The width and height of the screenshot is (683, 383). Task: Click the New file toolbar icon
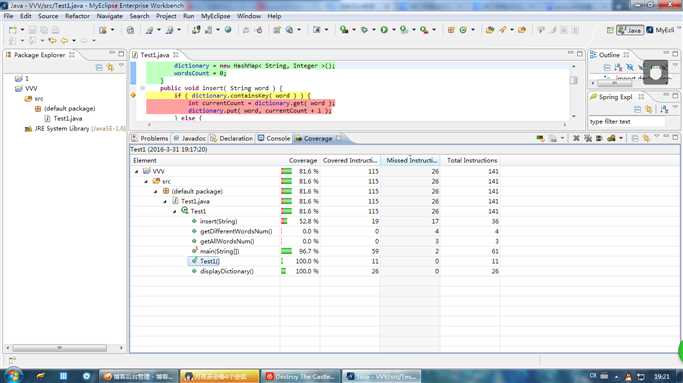click(x=13, y=30)
